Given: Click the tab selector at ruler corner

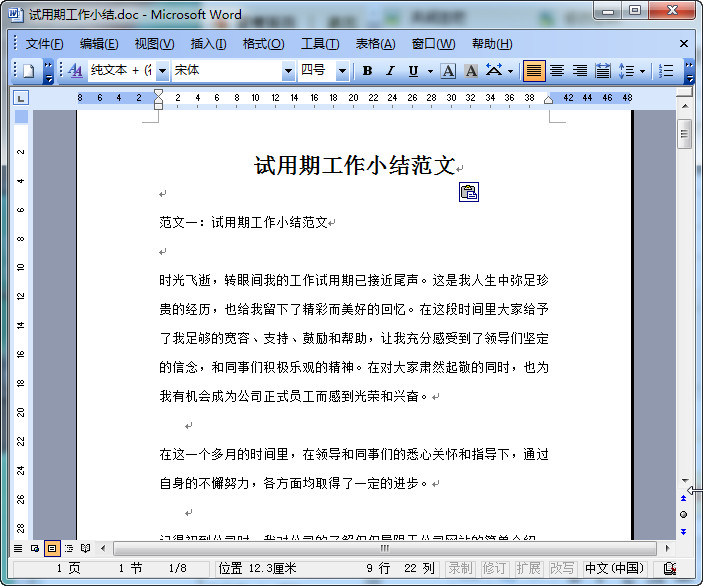Looking at the screenshot, I should (21, 98).
